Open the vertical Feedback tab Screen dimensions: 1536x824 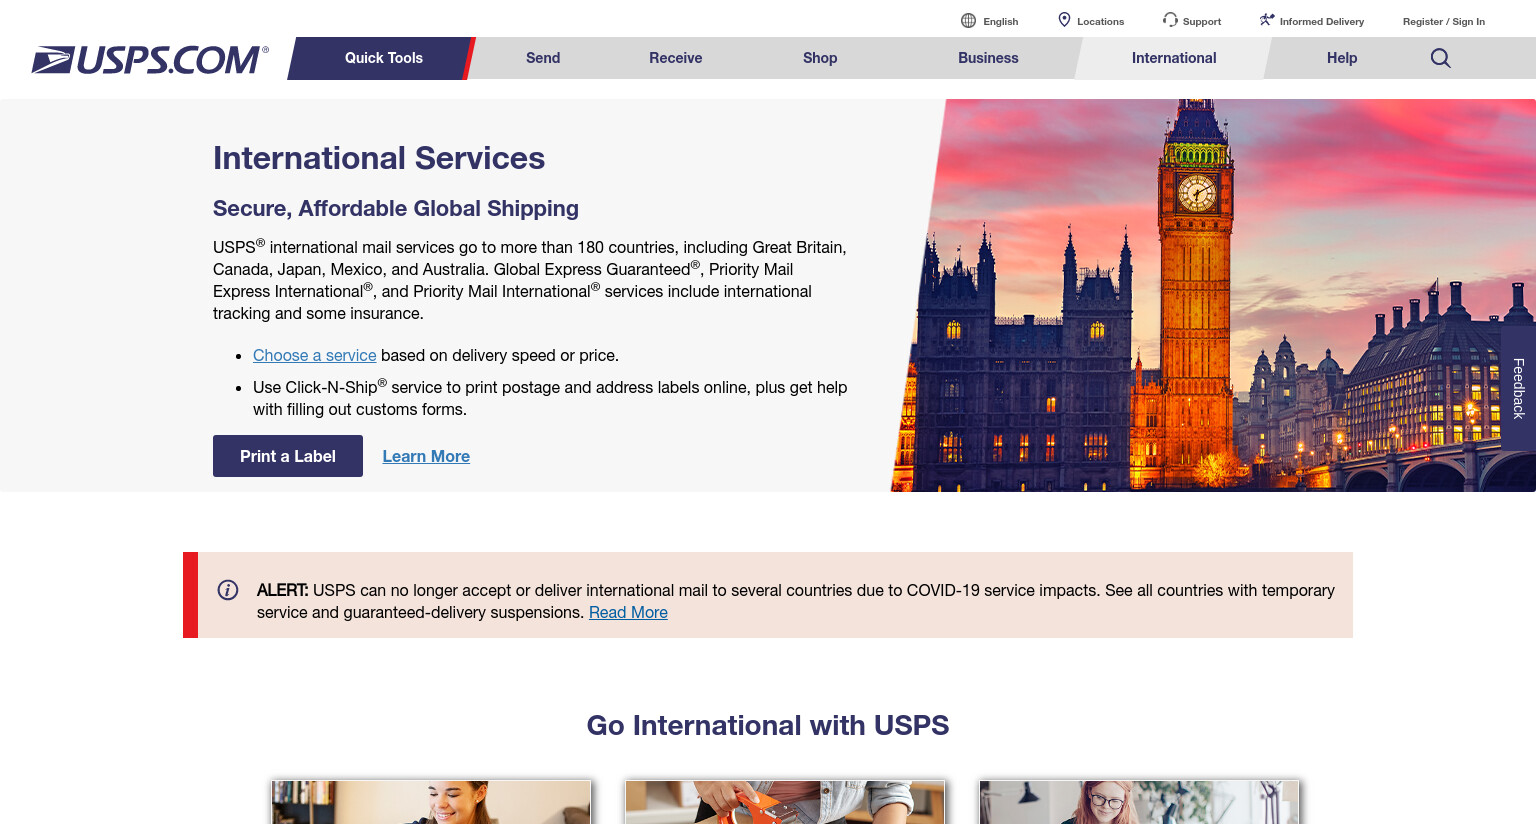pos(1518,388)
